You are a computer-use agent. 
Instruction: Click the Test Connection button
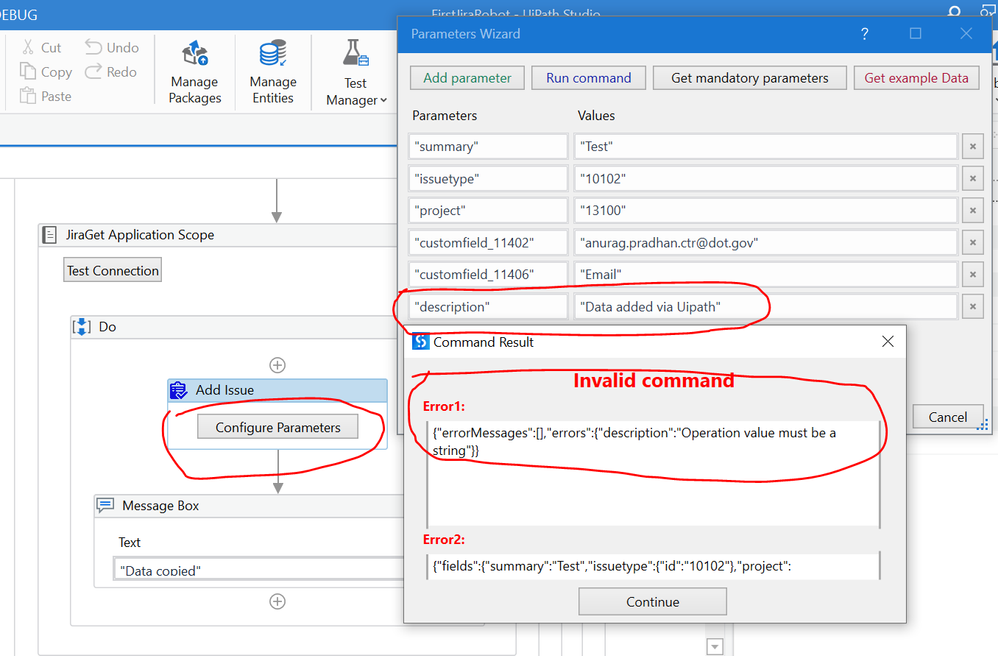point(113,270)
